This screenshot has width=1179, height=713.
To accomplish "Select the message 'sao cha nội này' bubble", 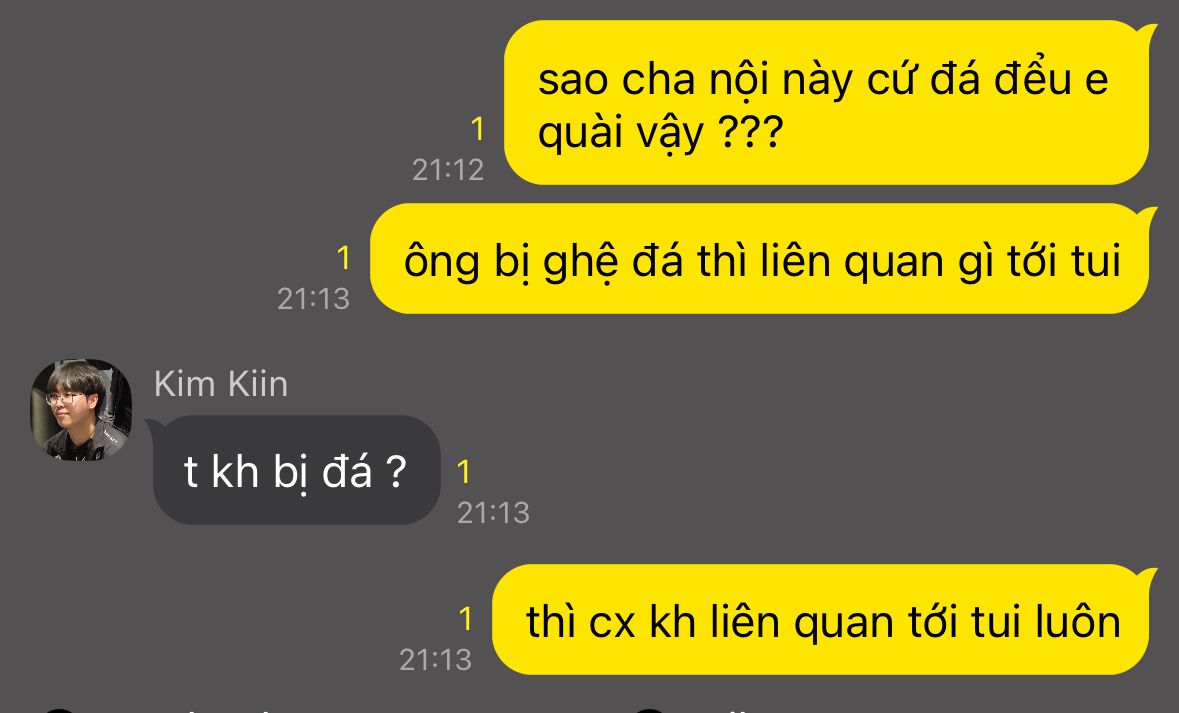I will (827, 102).
